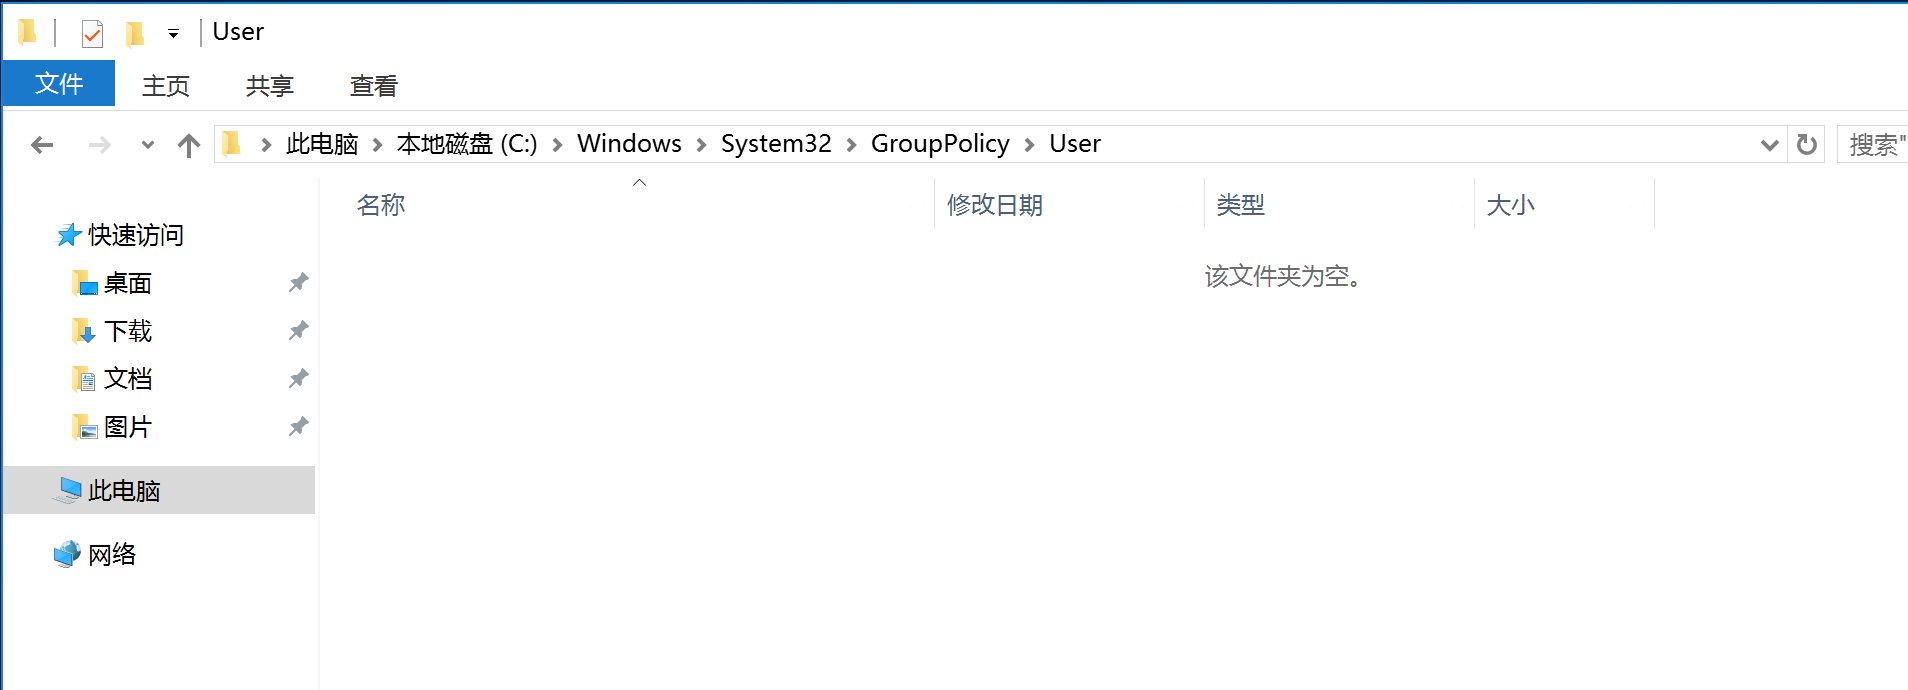1908x690 pixels.
Task: Navigate to GroupPolicy in the breadcrumb
Action: tap(940, 144)
